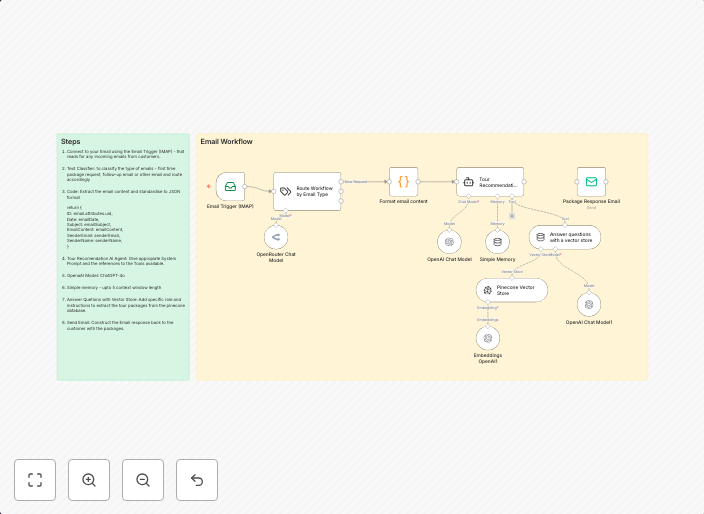
Task: Open the OpenAI Chat Model node
Action: (x=449, y=242)
